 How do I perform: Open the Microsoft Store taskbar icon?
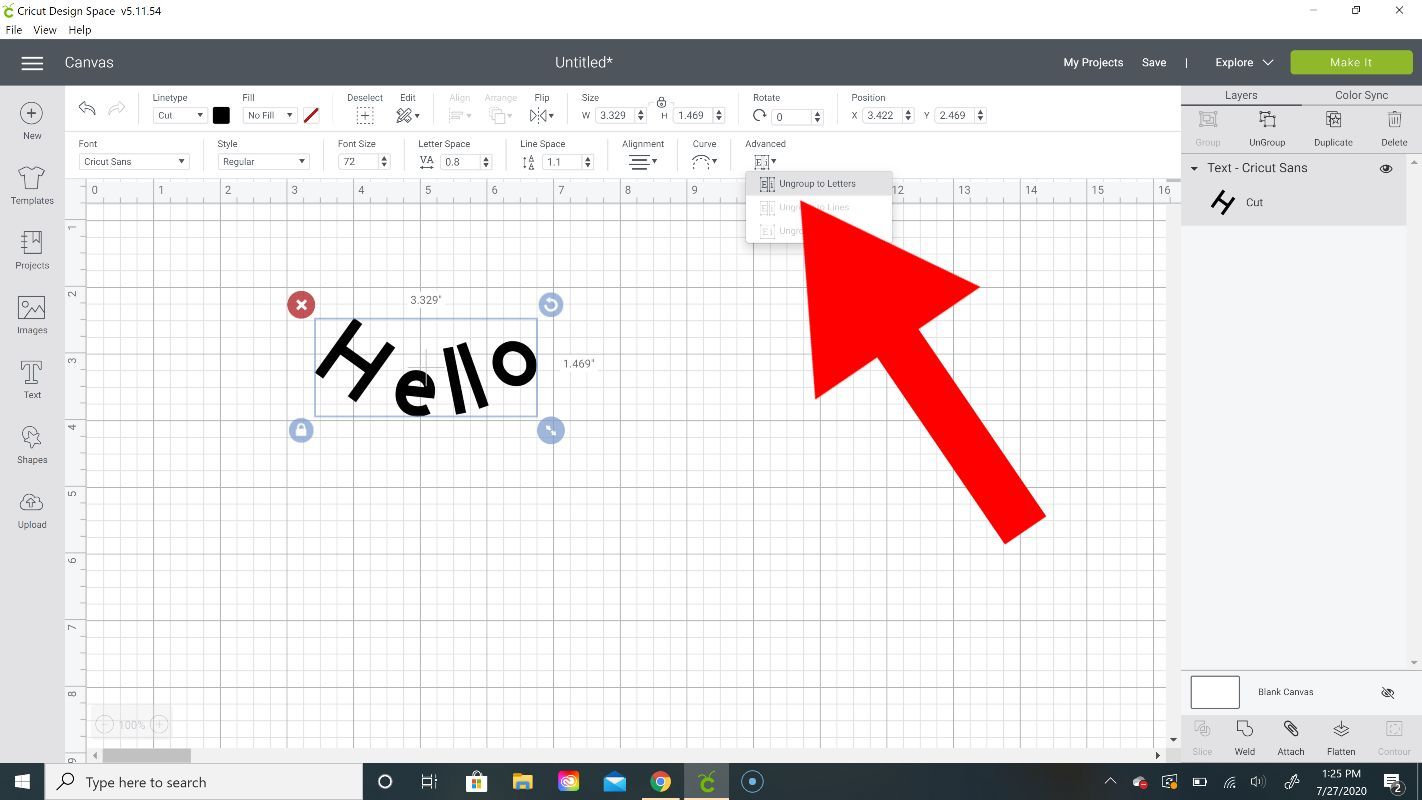(476, 782)
